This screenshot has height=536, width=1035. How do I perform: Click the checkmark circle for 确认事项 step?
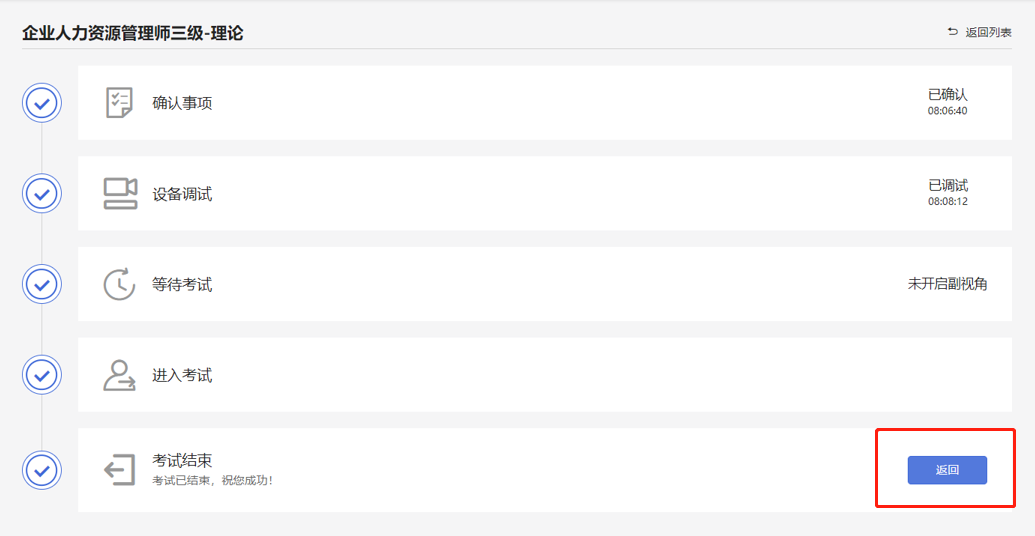pyautogui.click(x=42, y=103)
